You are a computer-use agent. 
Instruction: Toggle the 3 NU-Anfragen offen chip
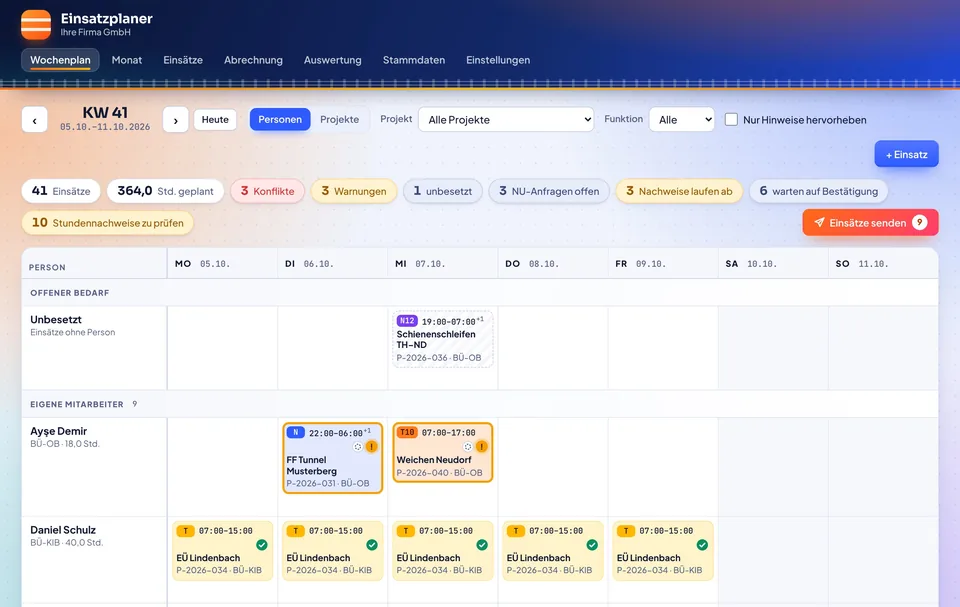click(549, 191)
